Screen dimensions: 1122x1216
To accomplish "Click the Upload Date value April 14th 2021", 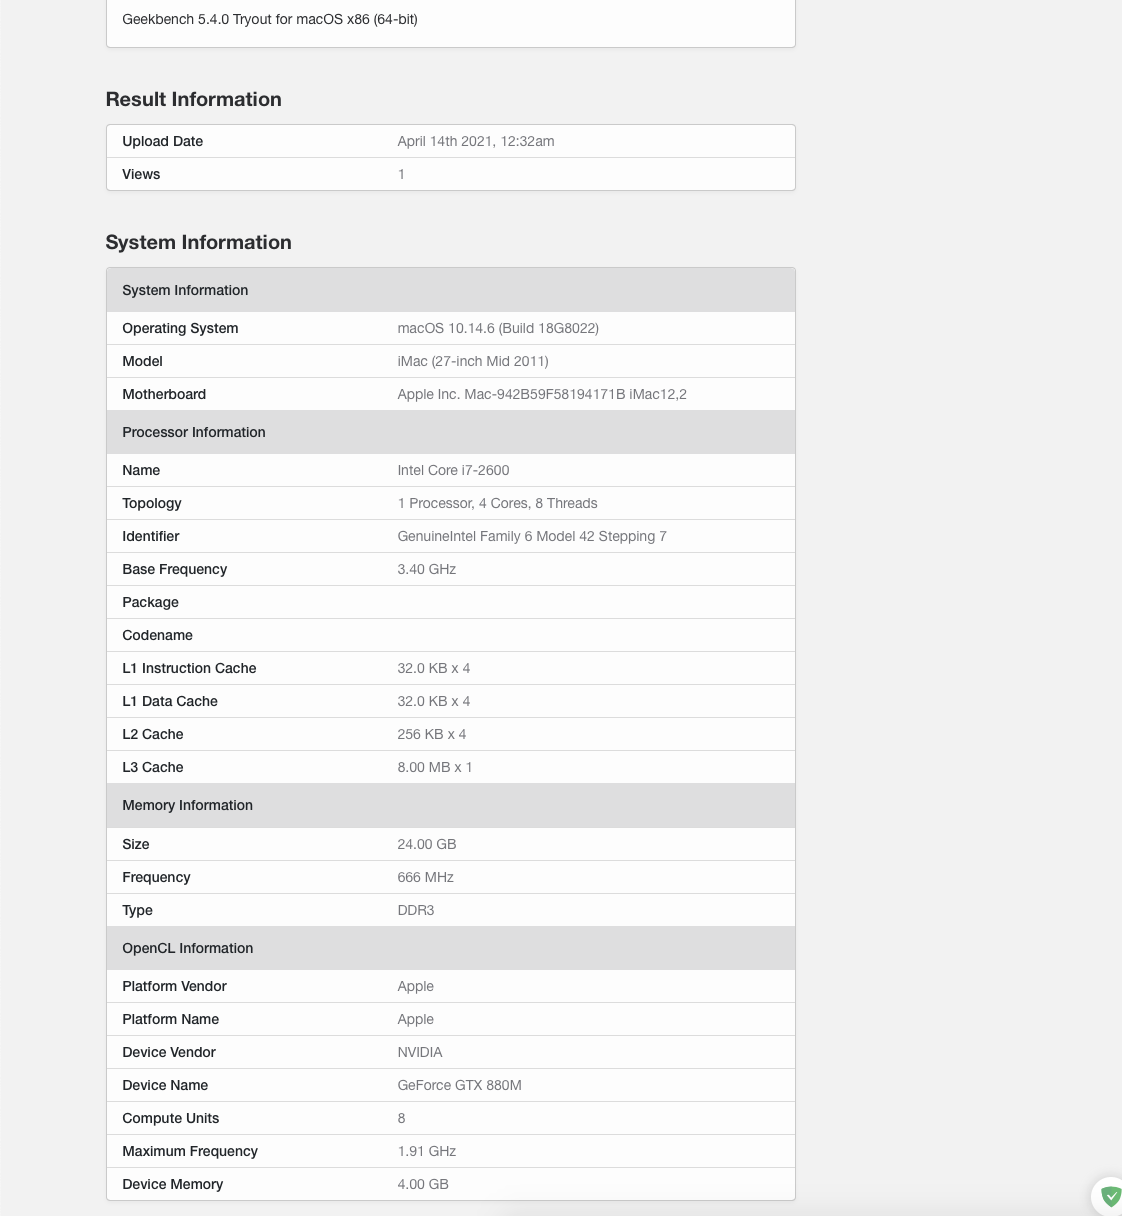I will pyautogui.click(x=475, y=141).
